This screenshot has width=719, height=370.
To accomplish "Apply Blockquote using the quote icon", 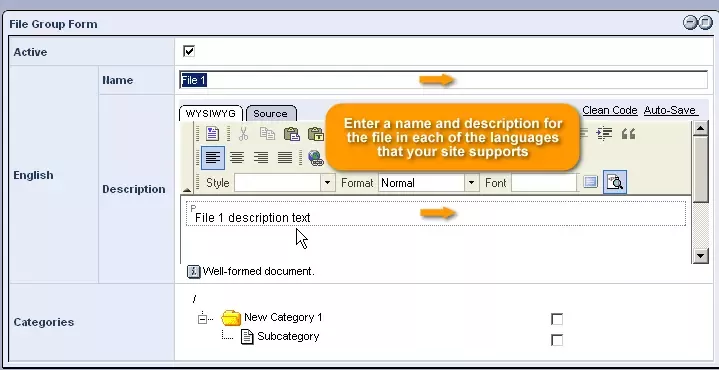I will [628, 134].
